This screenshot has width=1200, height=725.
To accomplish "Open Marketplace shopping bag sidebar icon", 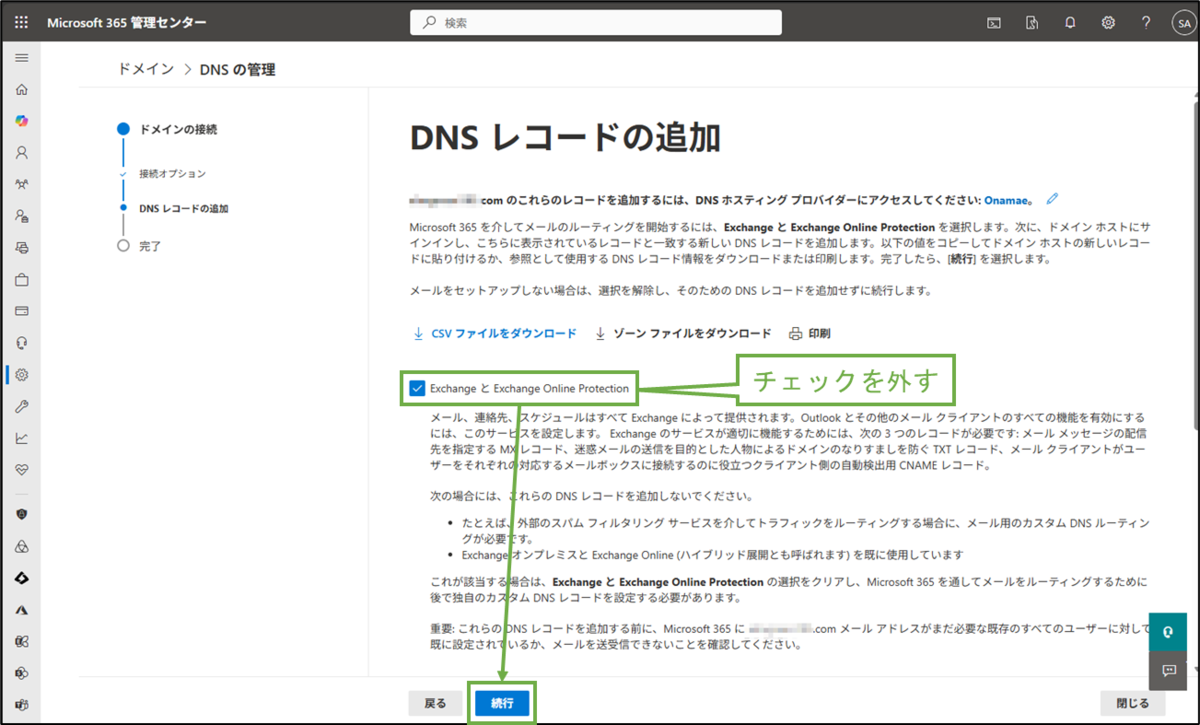I will pyautogui.click(x=21, y=280).
